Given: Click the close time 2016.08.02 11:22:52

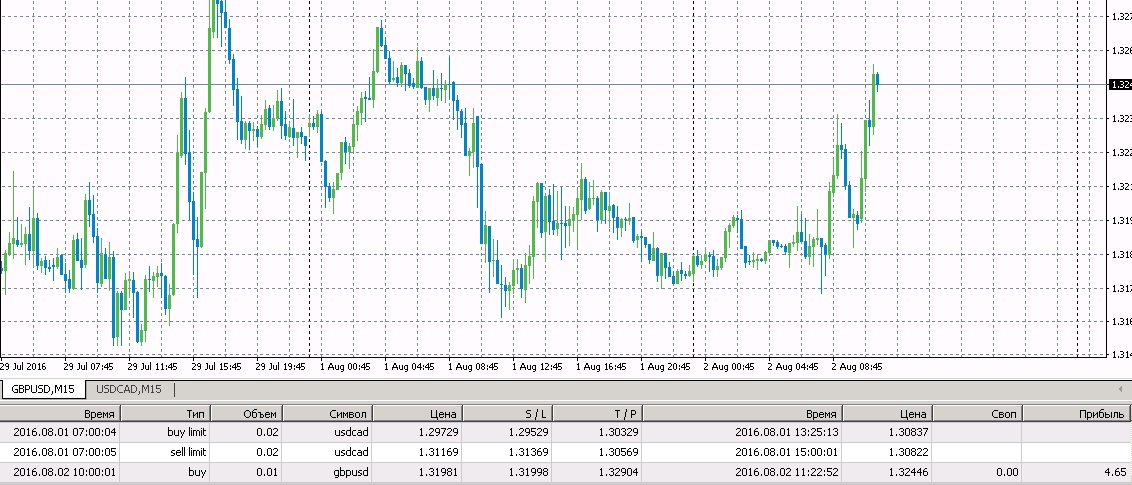Looking at the screenshot, I should [x=787, y=473].
